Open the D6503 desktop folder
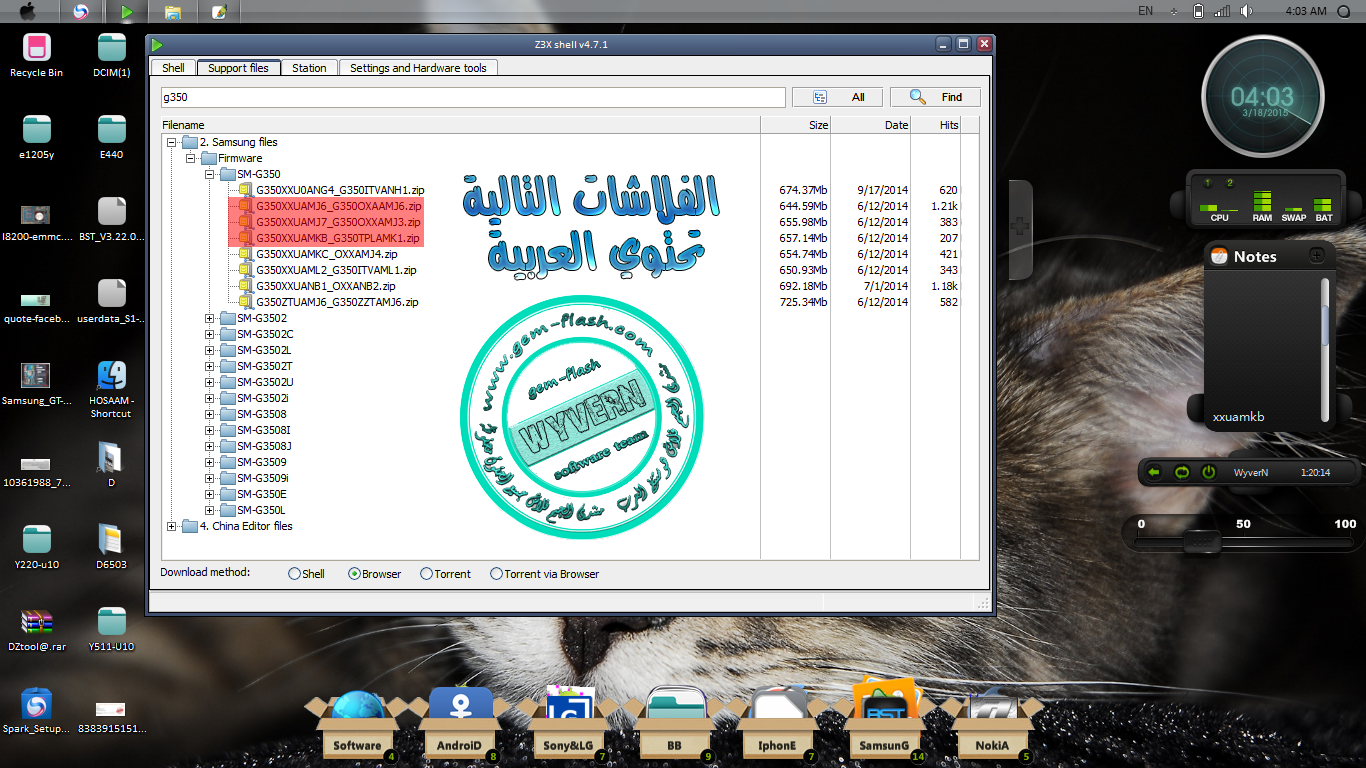 click(x=112, y=547)
